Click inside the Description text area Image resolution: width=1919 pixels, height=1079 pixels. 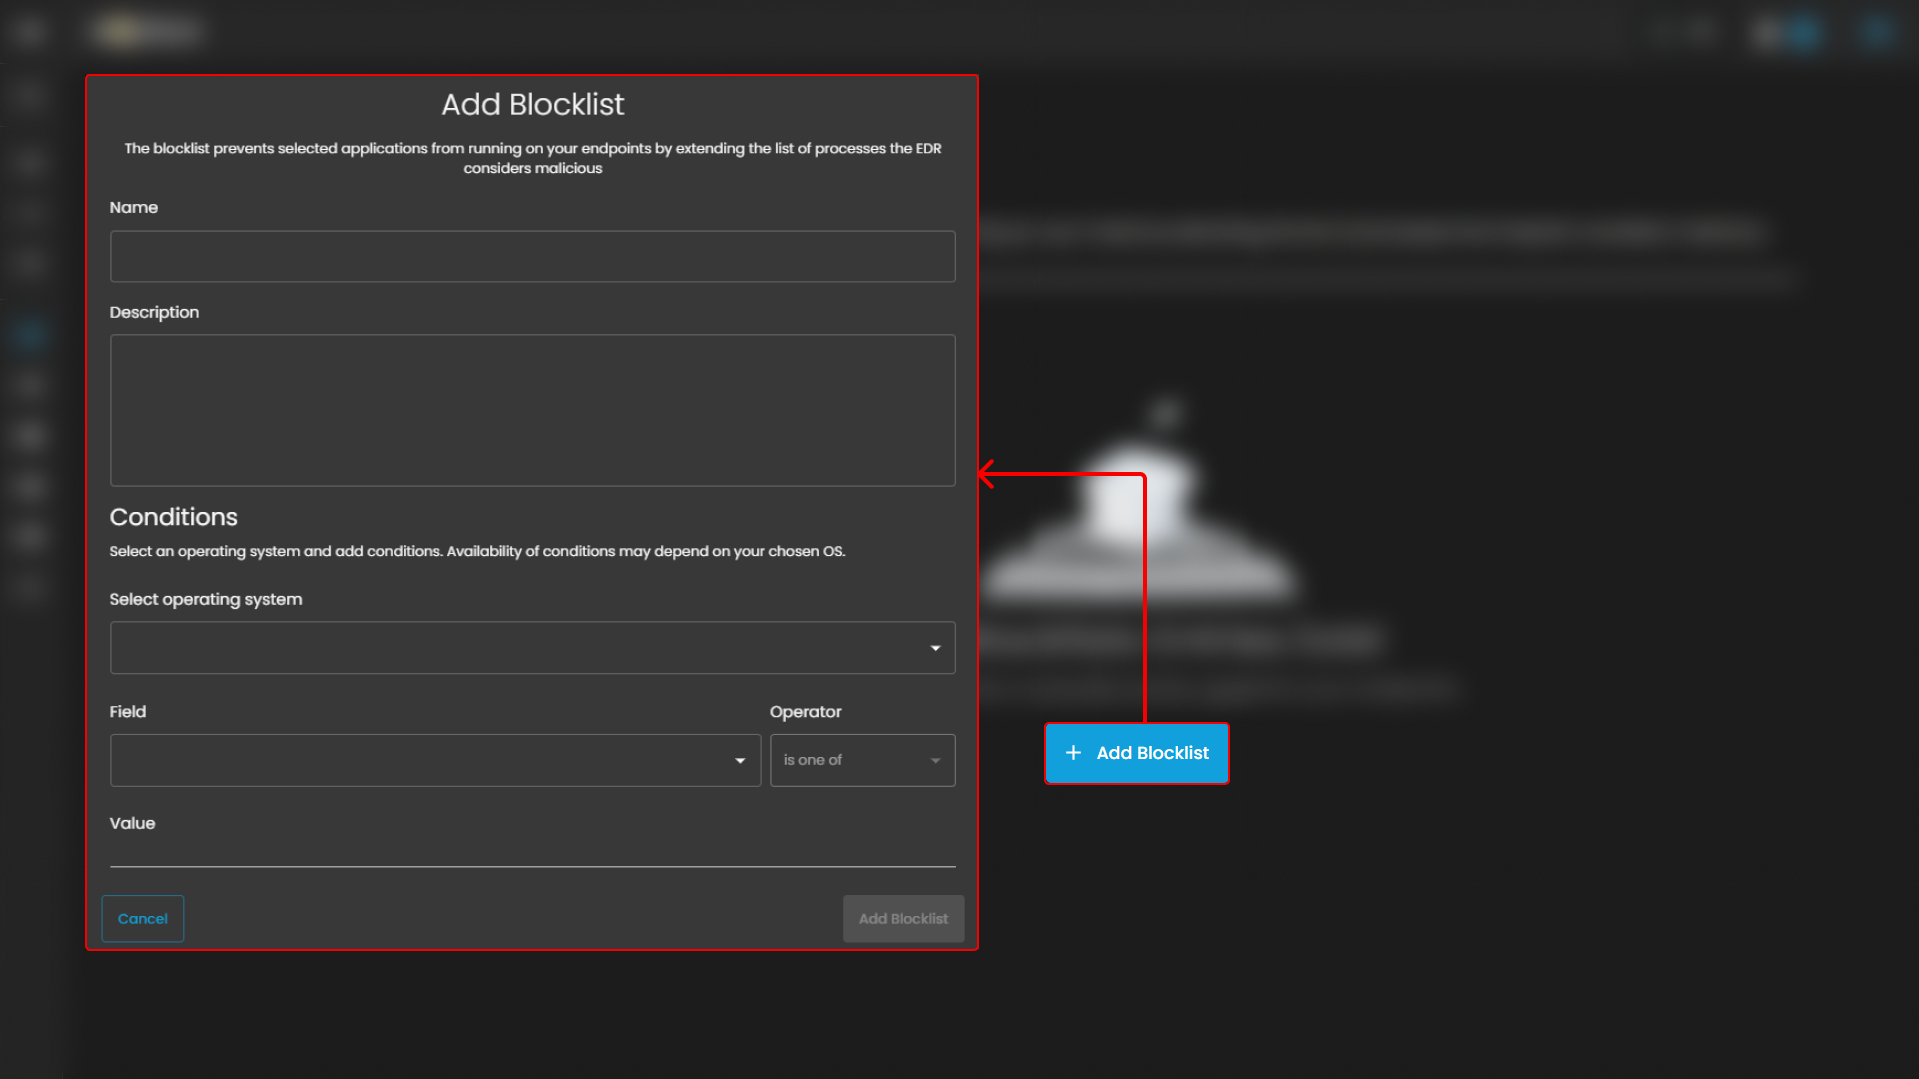[x=532, y=410]
